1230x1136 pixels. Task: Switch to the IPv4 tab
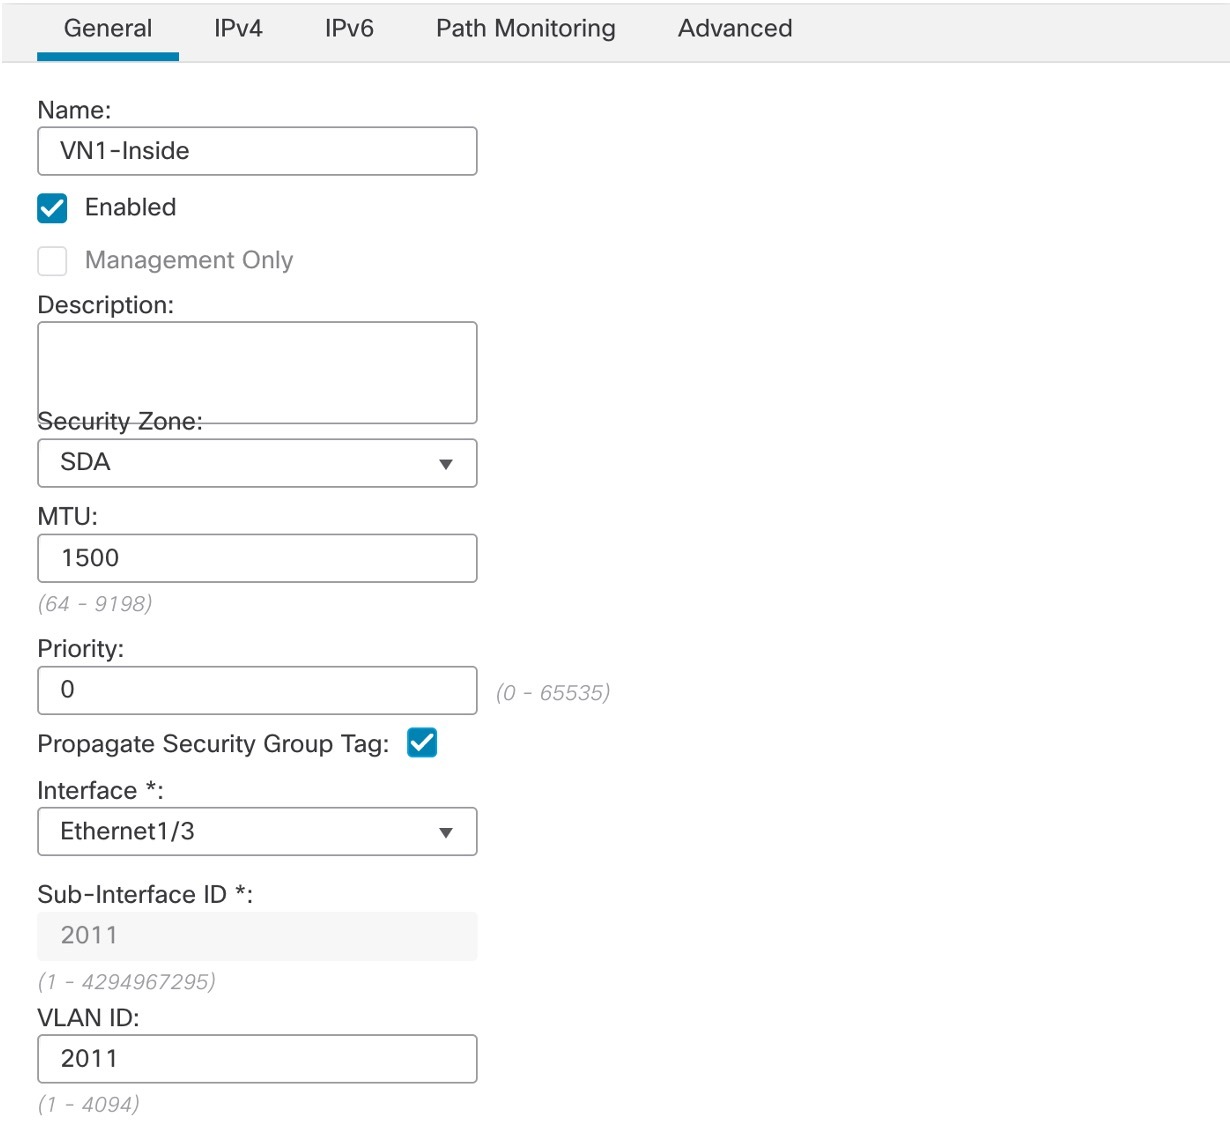click(239, 28)
